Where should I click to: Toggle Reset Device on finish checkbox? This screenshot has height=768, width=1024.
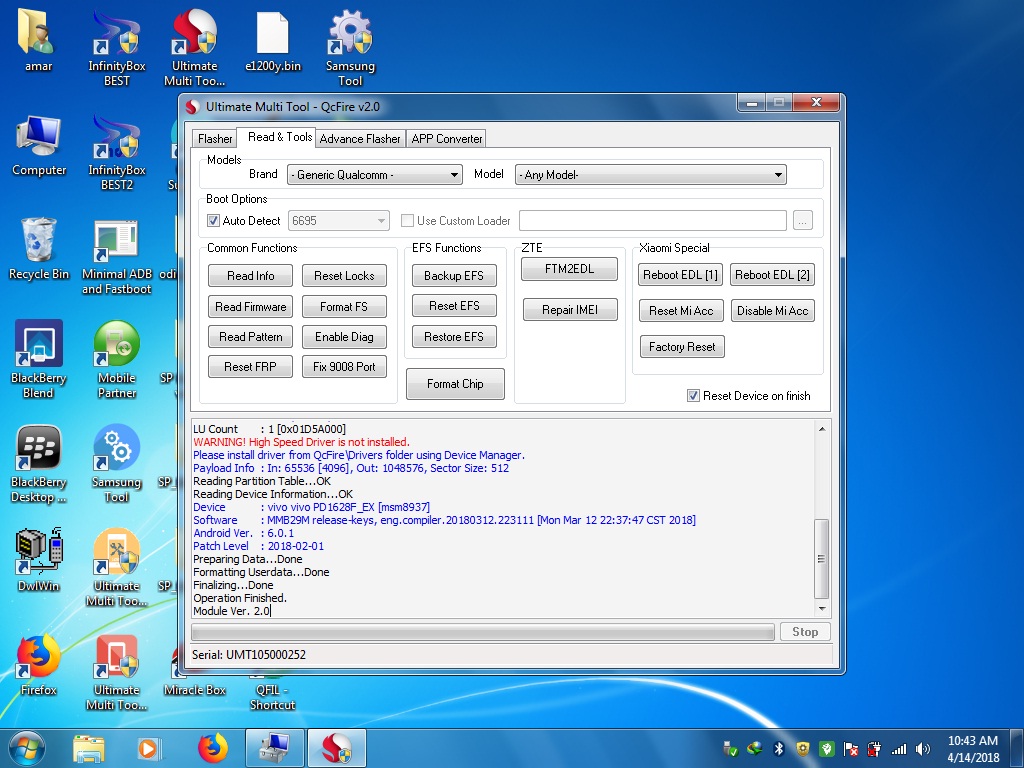(693, 396)
